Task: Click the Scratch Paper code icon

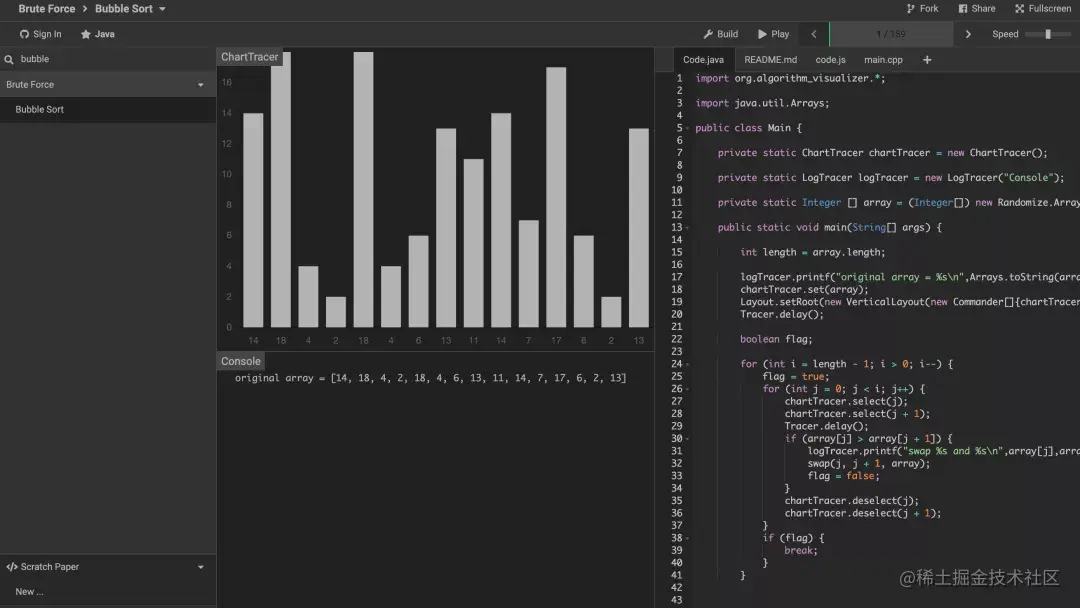Action: pos(12,567)
